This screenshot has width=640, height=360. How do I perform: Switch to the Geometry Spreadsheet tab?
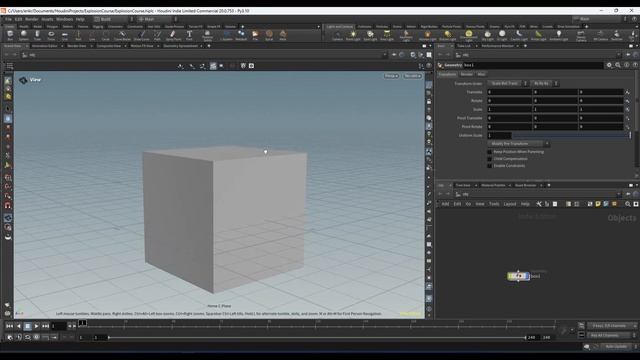click(180, 46)
